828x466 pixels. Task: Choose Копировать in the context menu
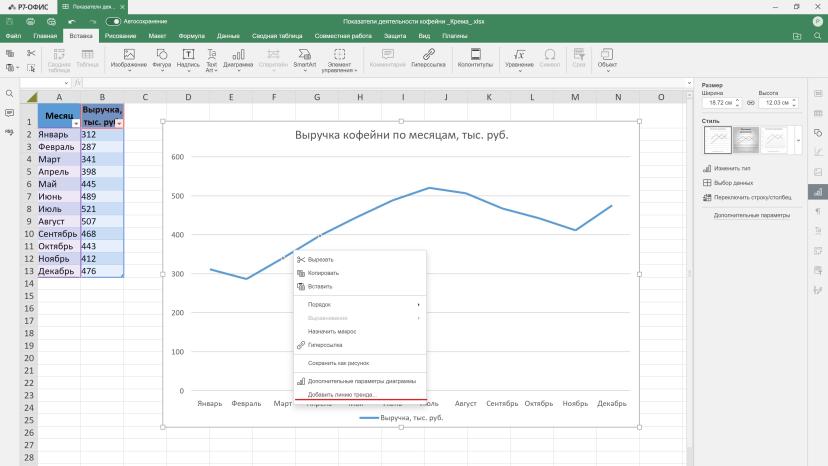(x=359, y=273)
